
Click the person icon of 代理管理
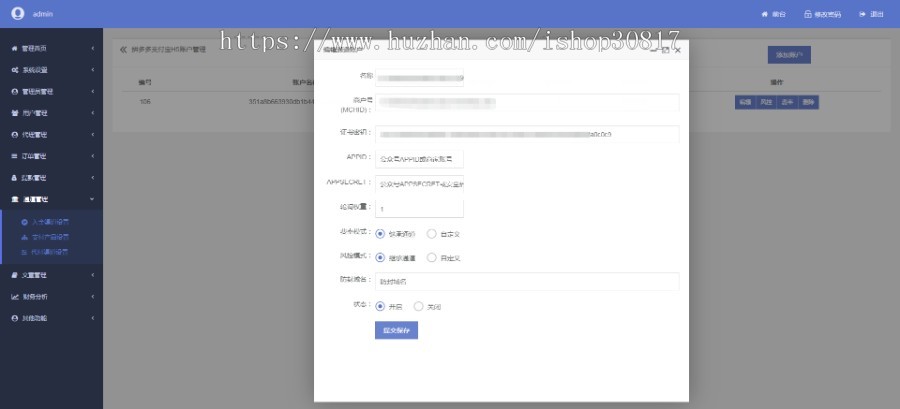pos(15,135)
